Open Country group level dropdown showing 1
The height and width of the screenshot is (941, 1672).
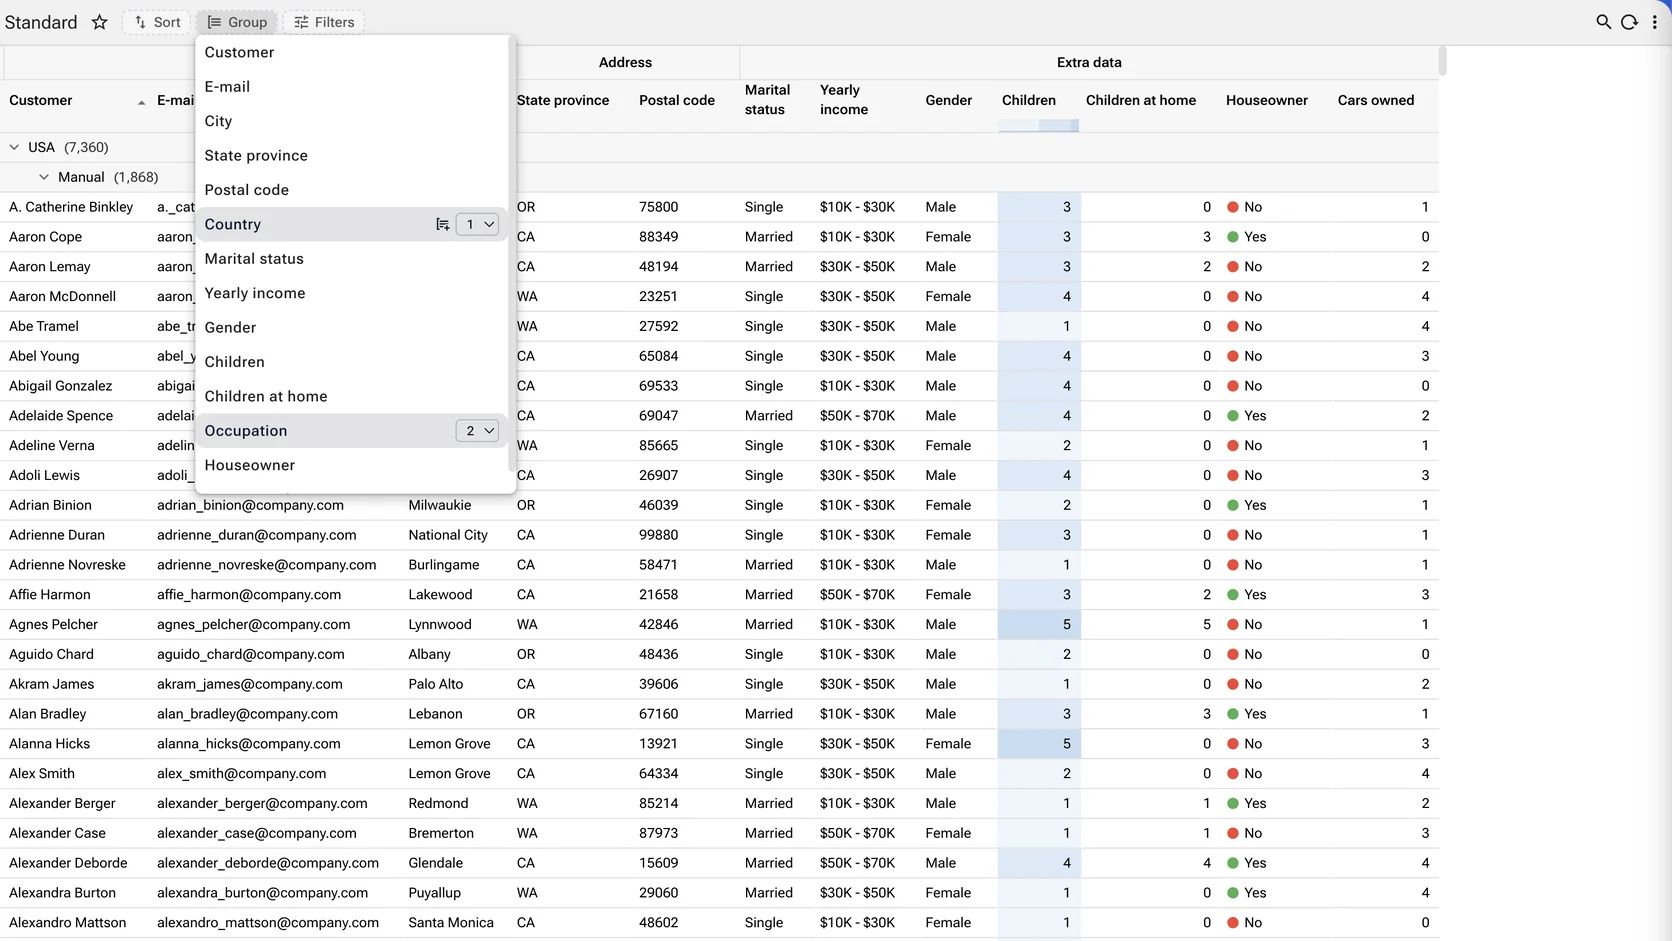click(477, 224)
